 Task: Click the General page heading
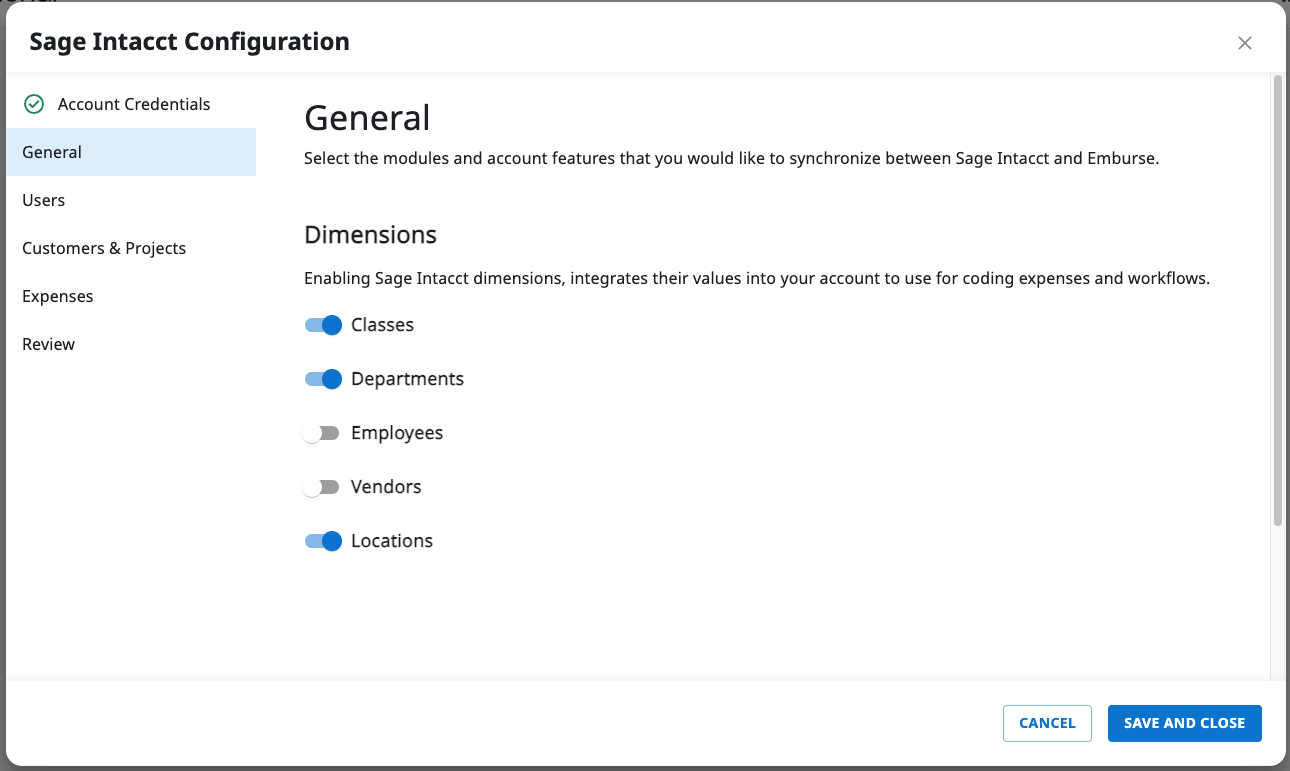point(367,118)
